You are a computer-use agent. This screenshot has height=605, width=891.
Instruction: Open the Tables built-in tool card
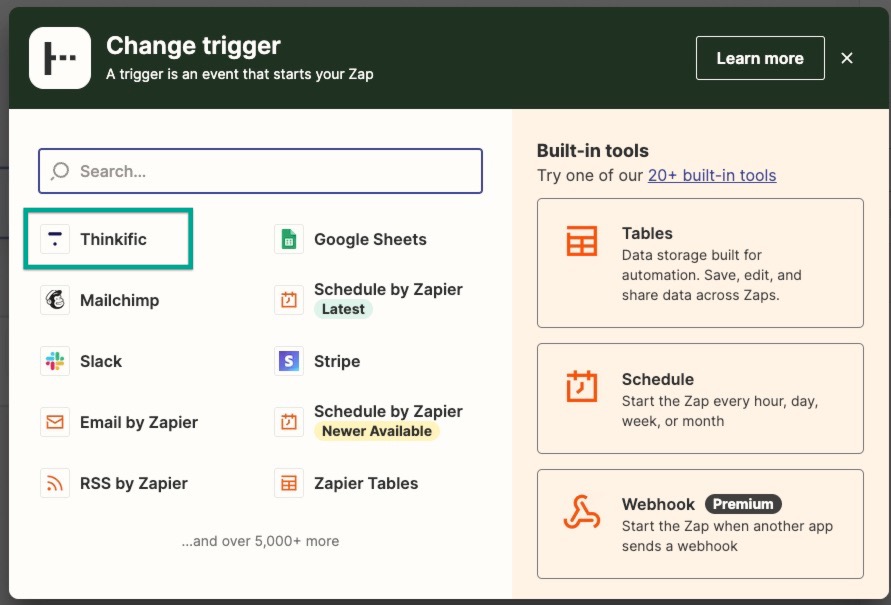(x=699, y=263)
